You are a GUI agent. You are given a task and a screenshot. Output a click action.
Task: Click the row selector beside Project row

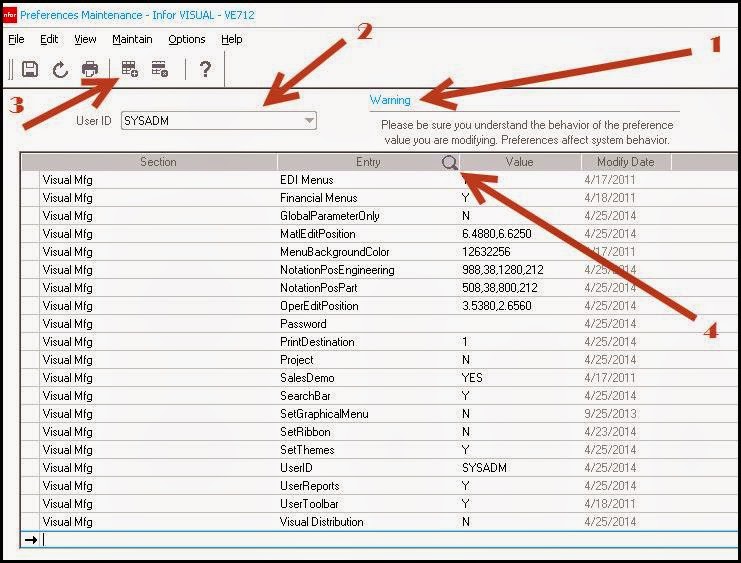point(30,360)
